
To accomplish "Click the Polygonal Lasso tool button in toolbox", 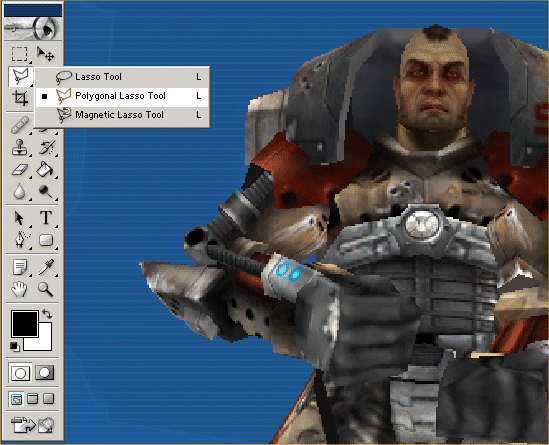I will point(20,77).
